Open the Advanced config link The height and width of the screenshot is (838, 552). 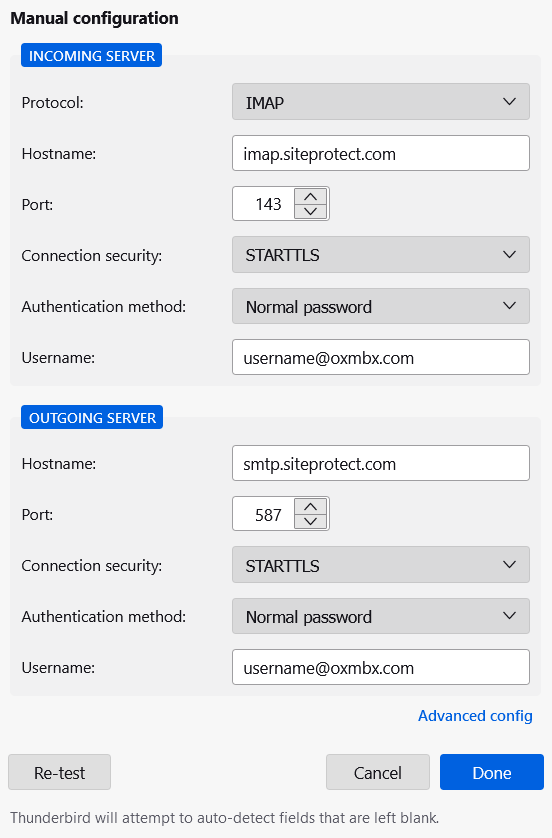coord(475,716)
